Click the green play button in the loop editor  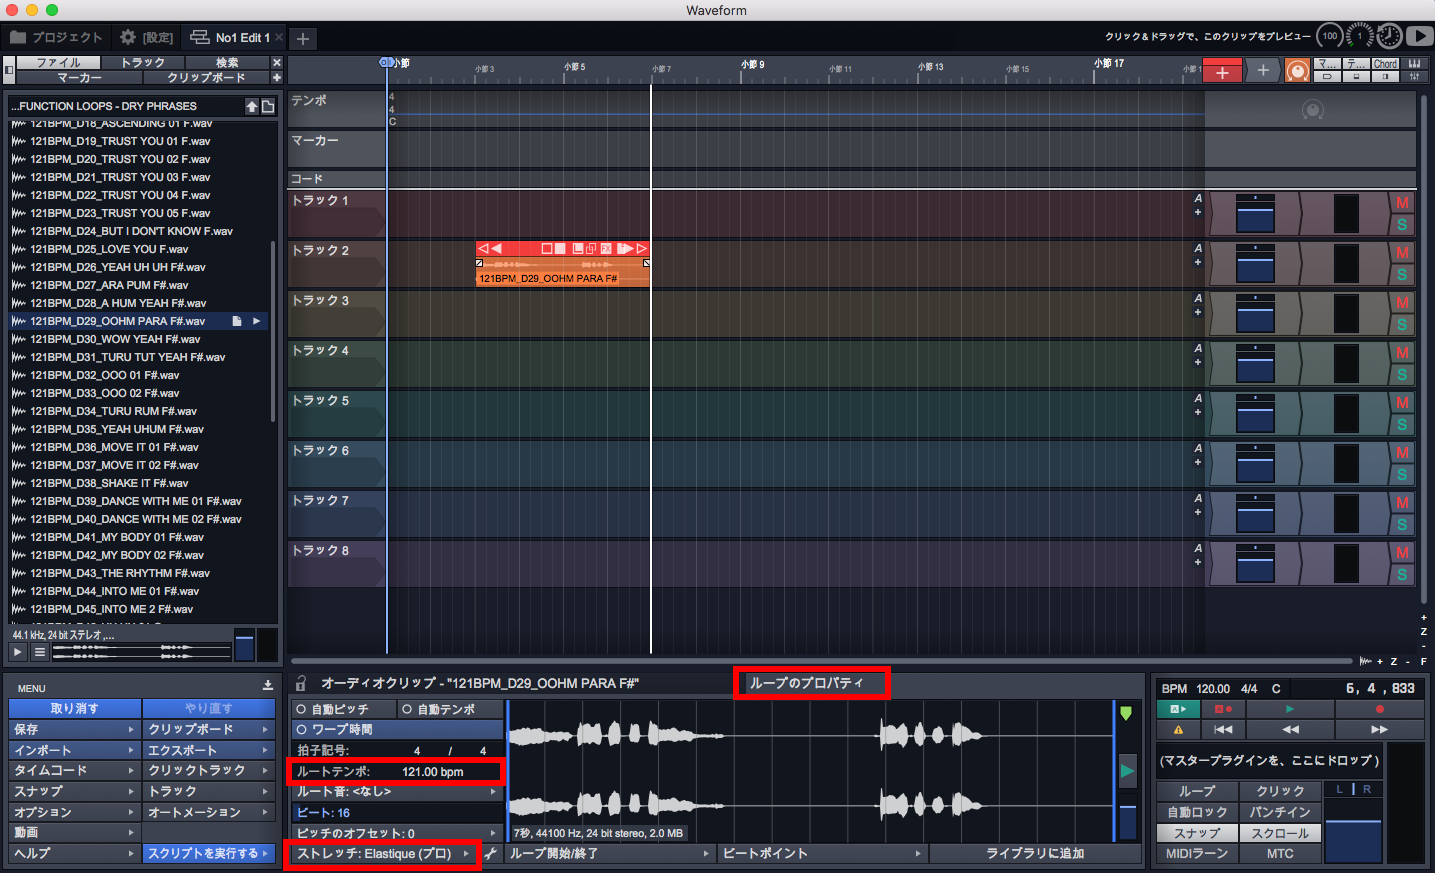[x=1127, y=770]
